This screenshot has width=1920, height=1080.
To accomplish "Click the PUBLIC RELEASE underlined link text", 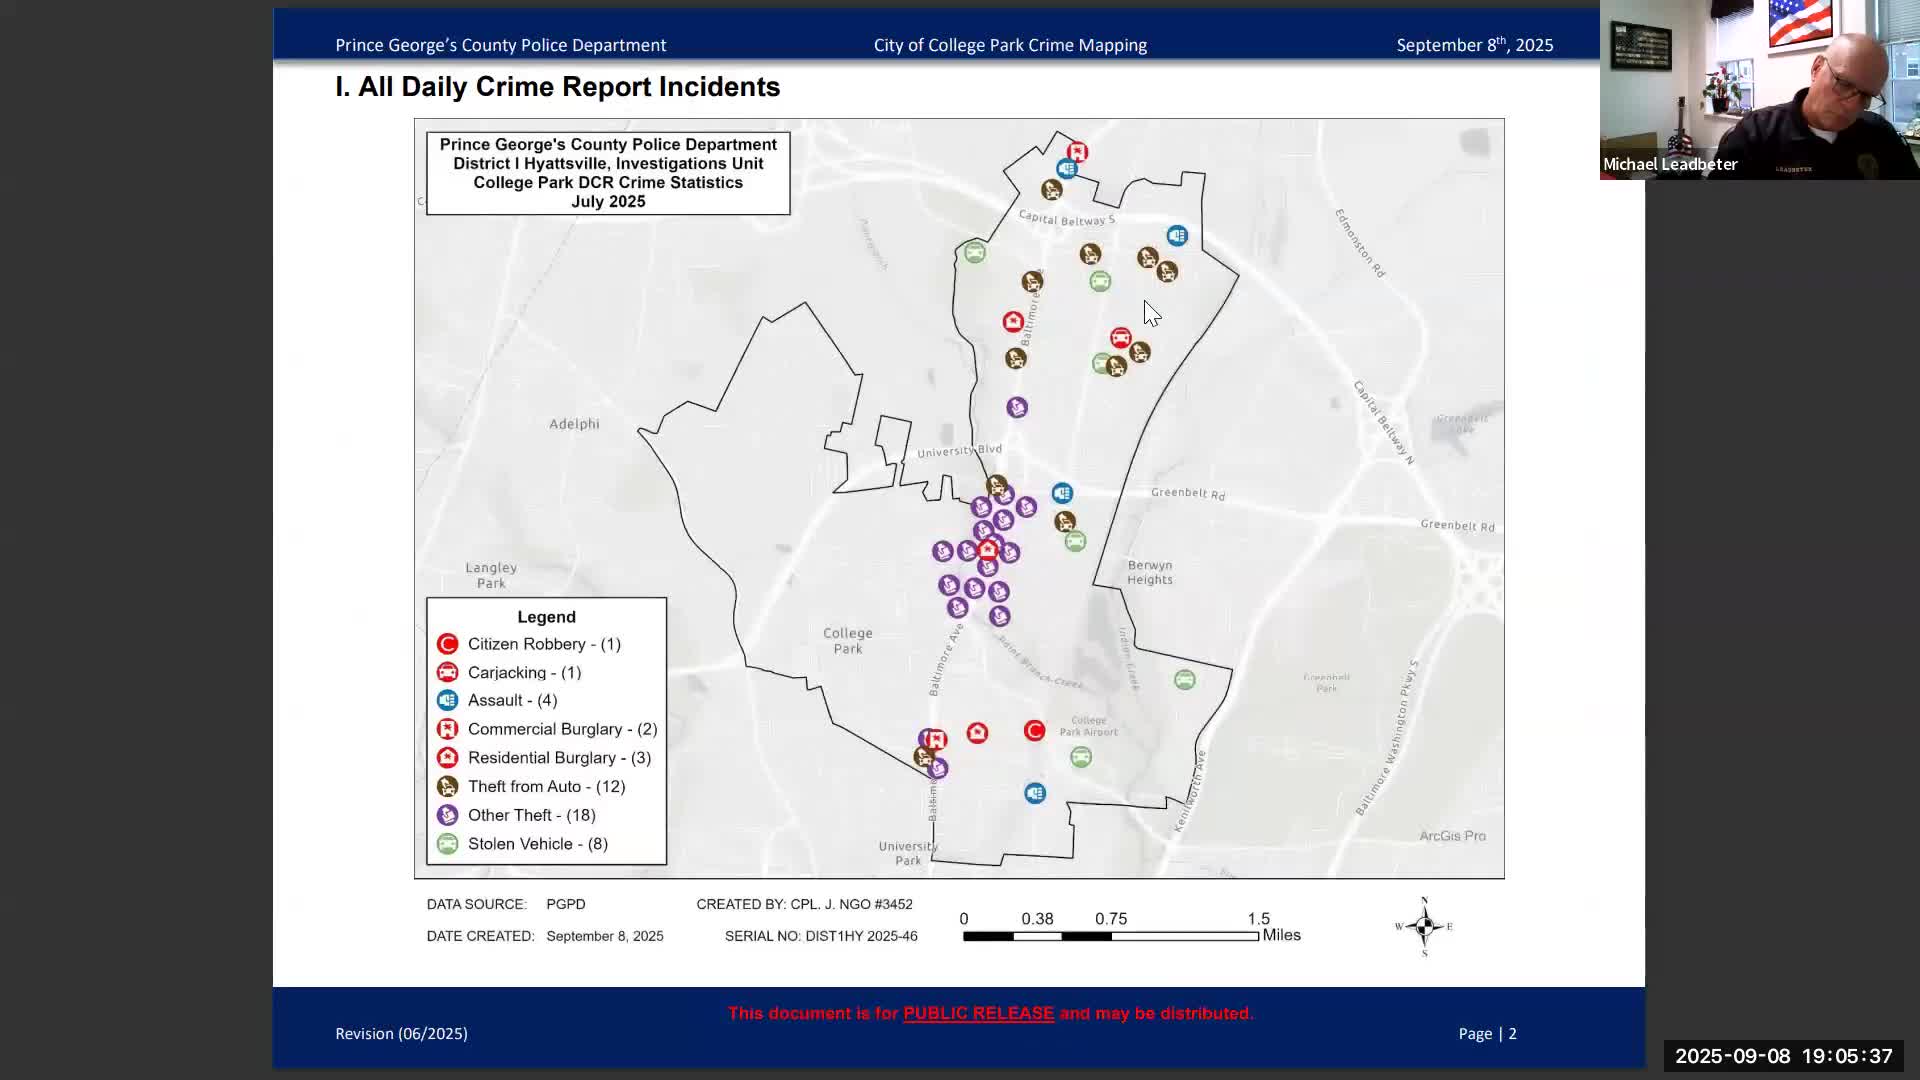I will [x=978, y=1013].
